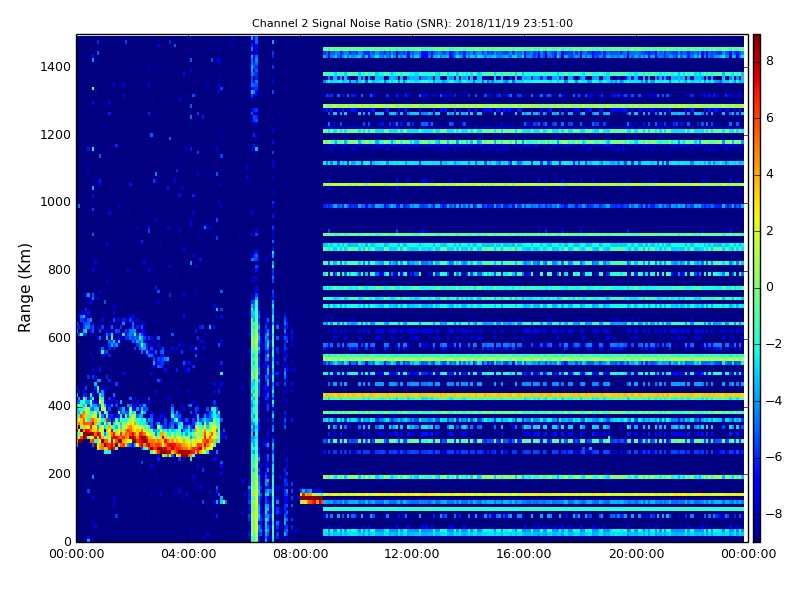This screenshot has height=600, width=800.
Task: Click the 16:00:00 time axis label
Action: (x=524, y=554)
